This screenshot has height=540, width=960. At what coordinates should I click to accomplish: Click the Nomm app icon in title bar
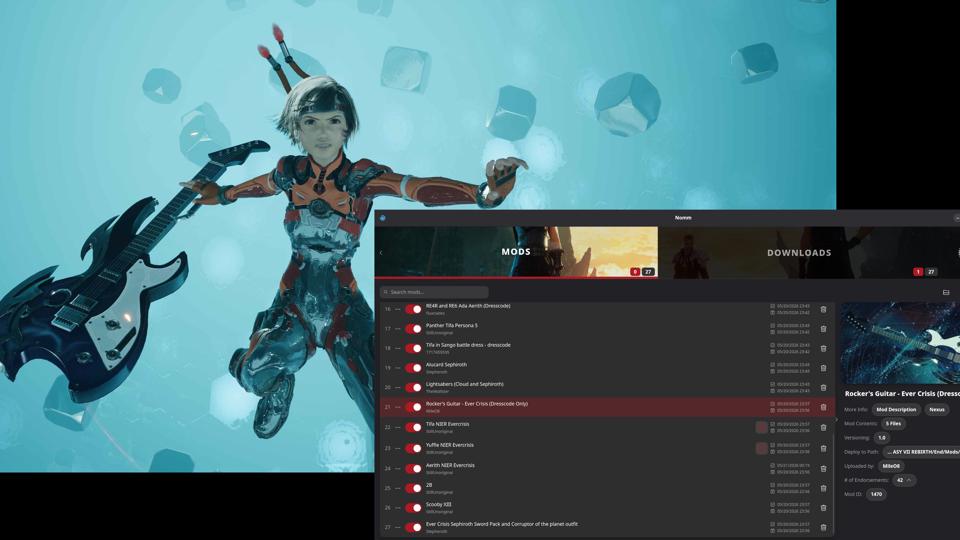383,218
